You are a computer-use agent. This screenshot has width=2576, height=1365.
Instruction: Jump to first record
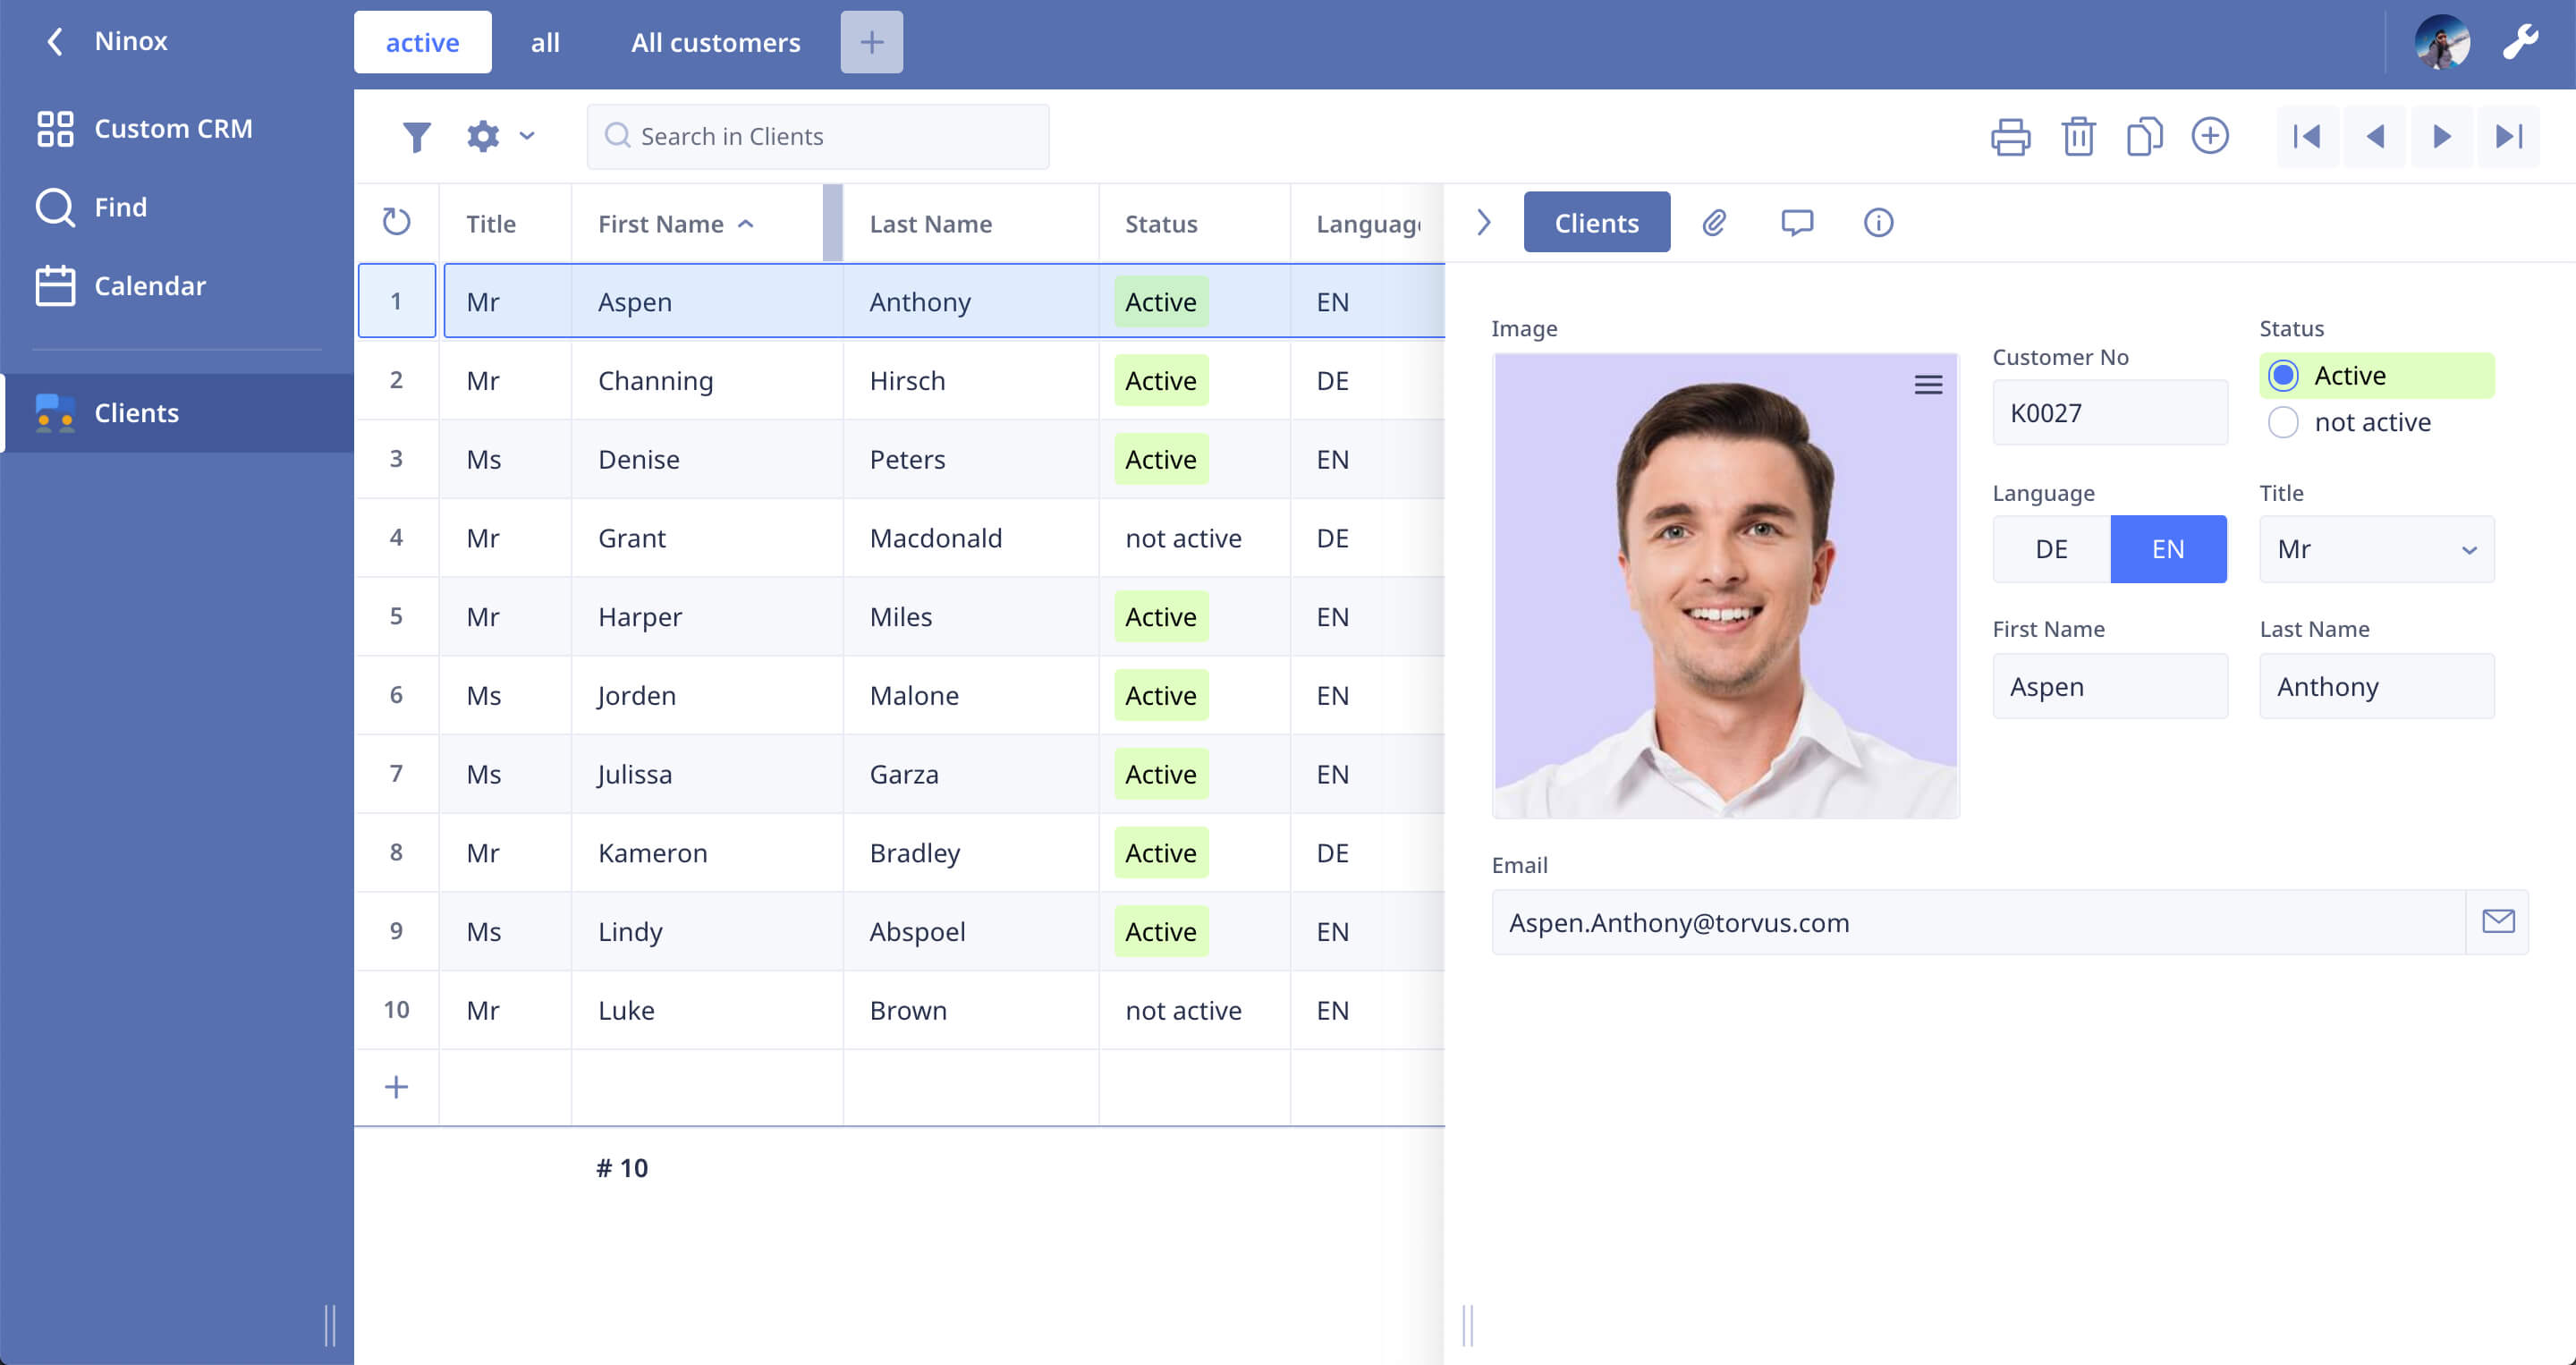[x=2308, y=136]
